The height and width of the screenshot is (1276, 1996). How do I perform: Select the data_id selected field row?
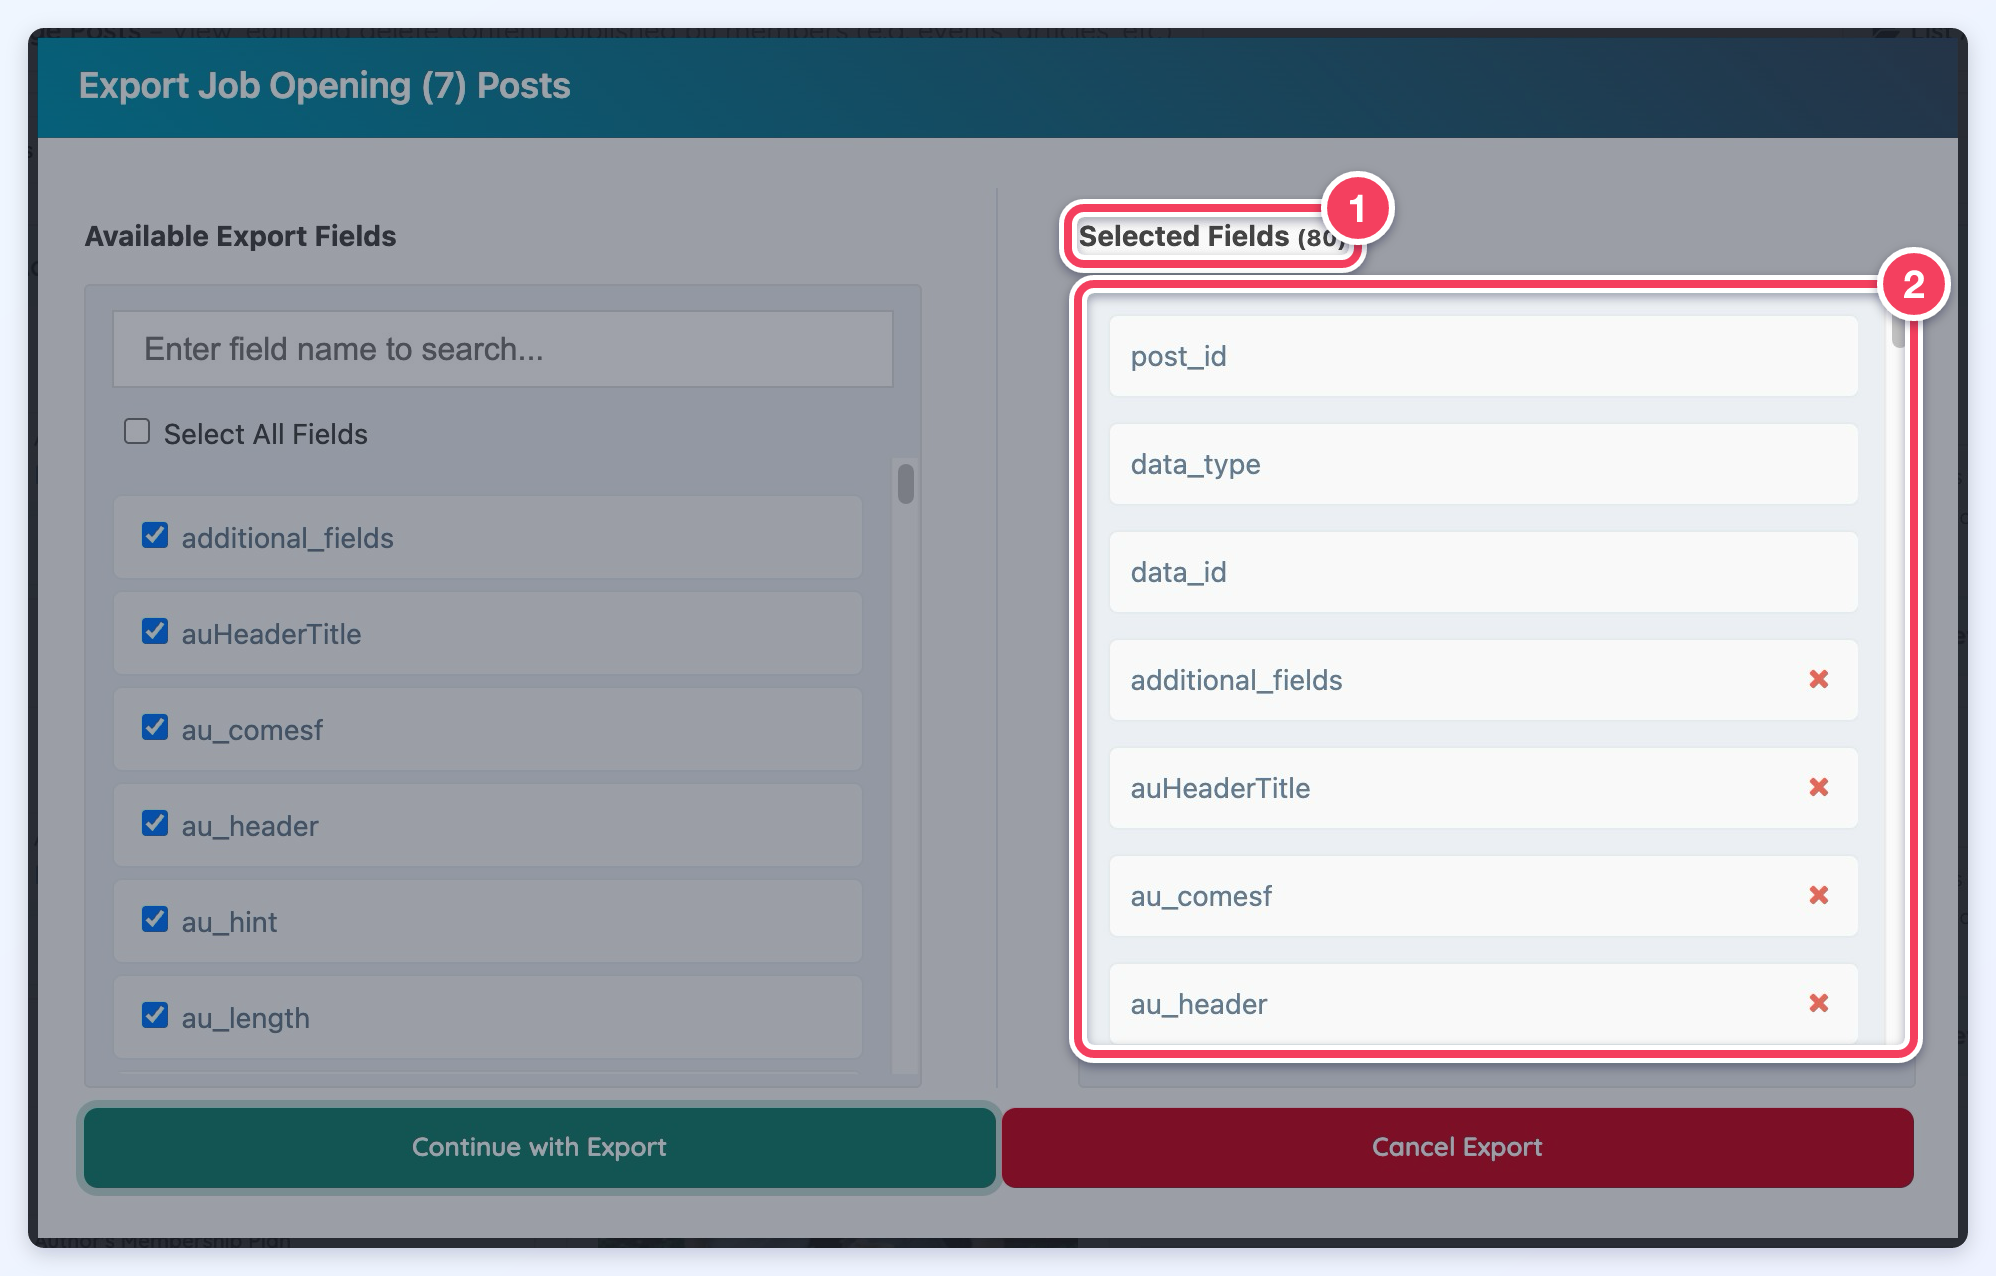click(x=1483, y=572)
